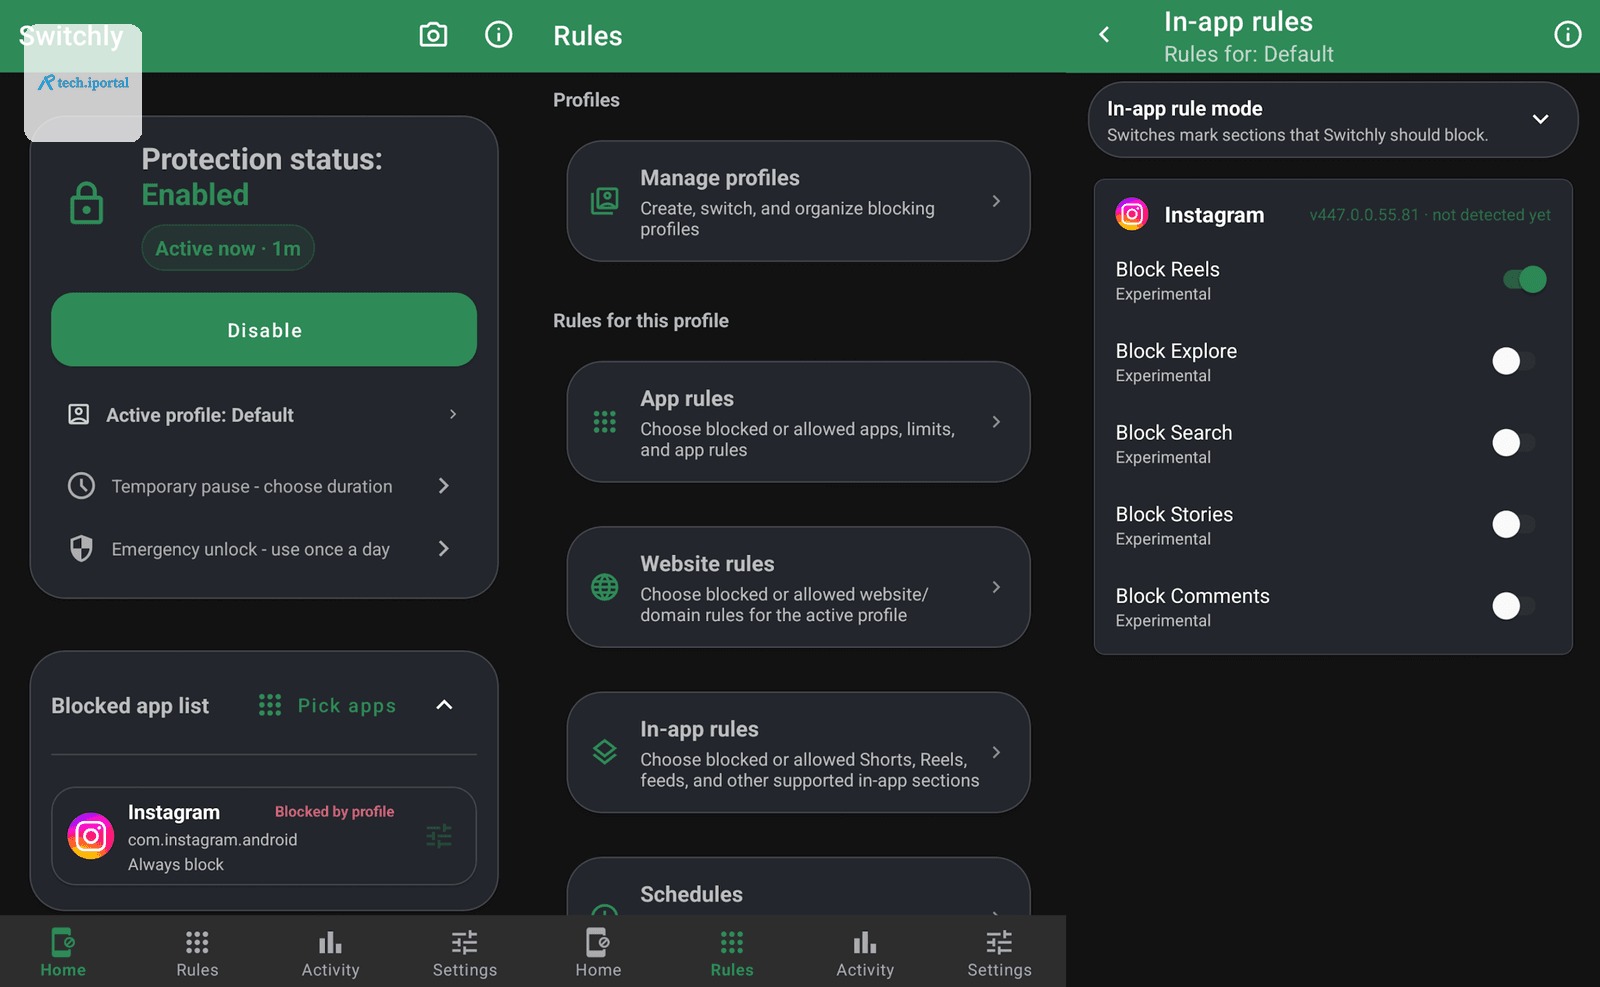
Task: Open In-app rules chevron arrow
Action: (x=996, y=752)
